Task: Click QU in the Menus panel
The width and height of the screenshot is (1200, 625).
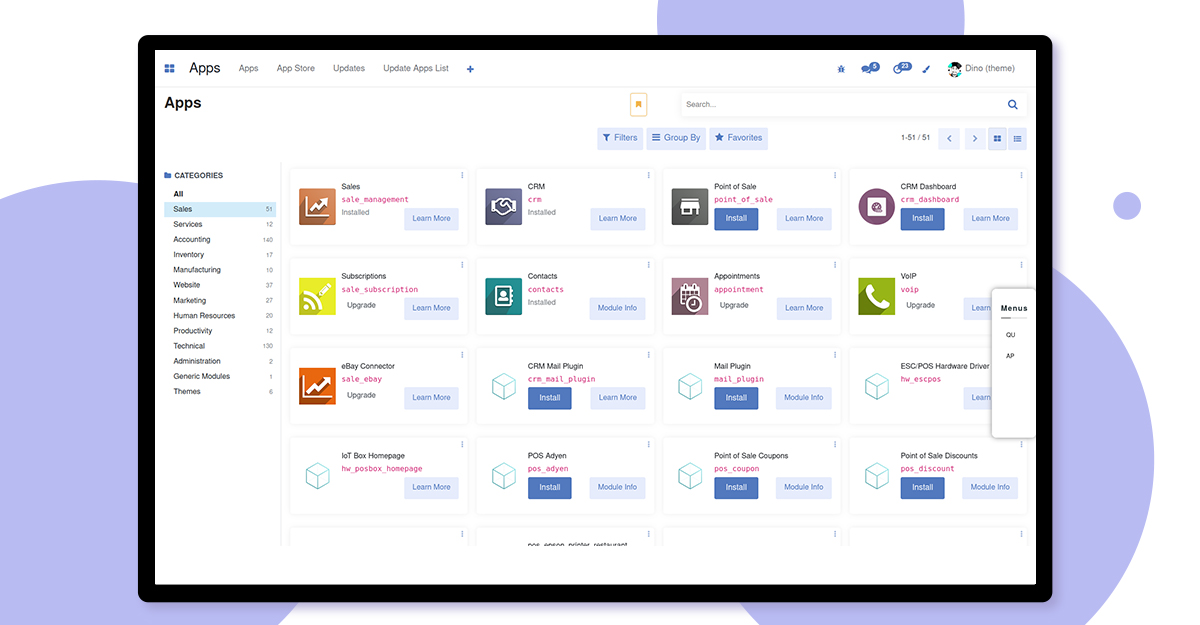Action: [x=1010, y=335]
